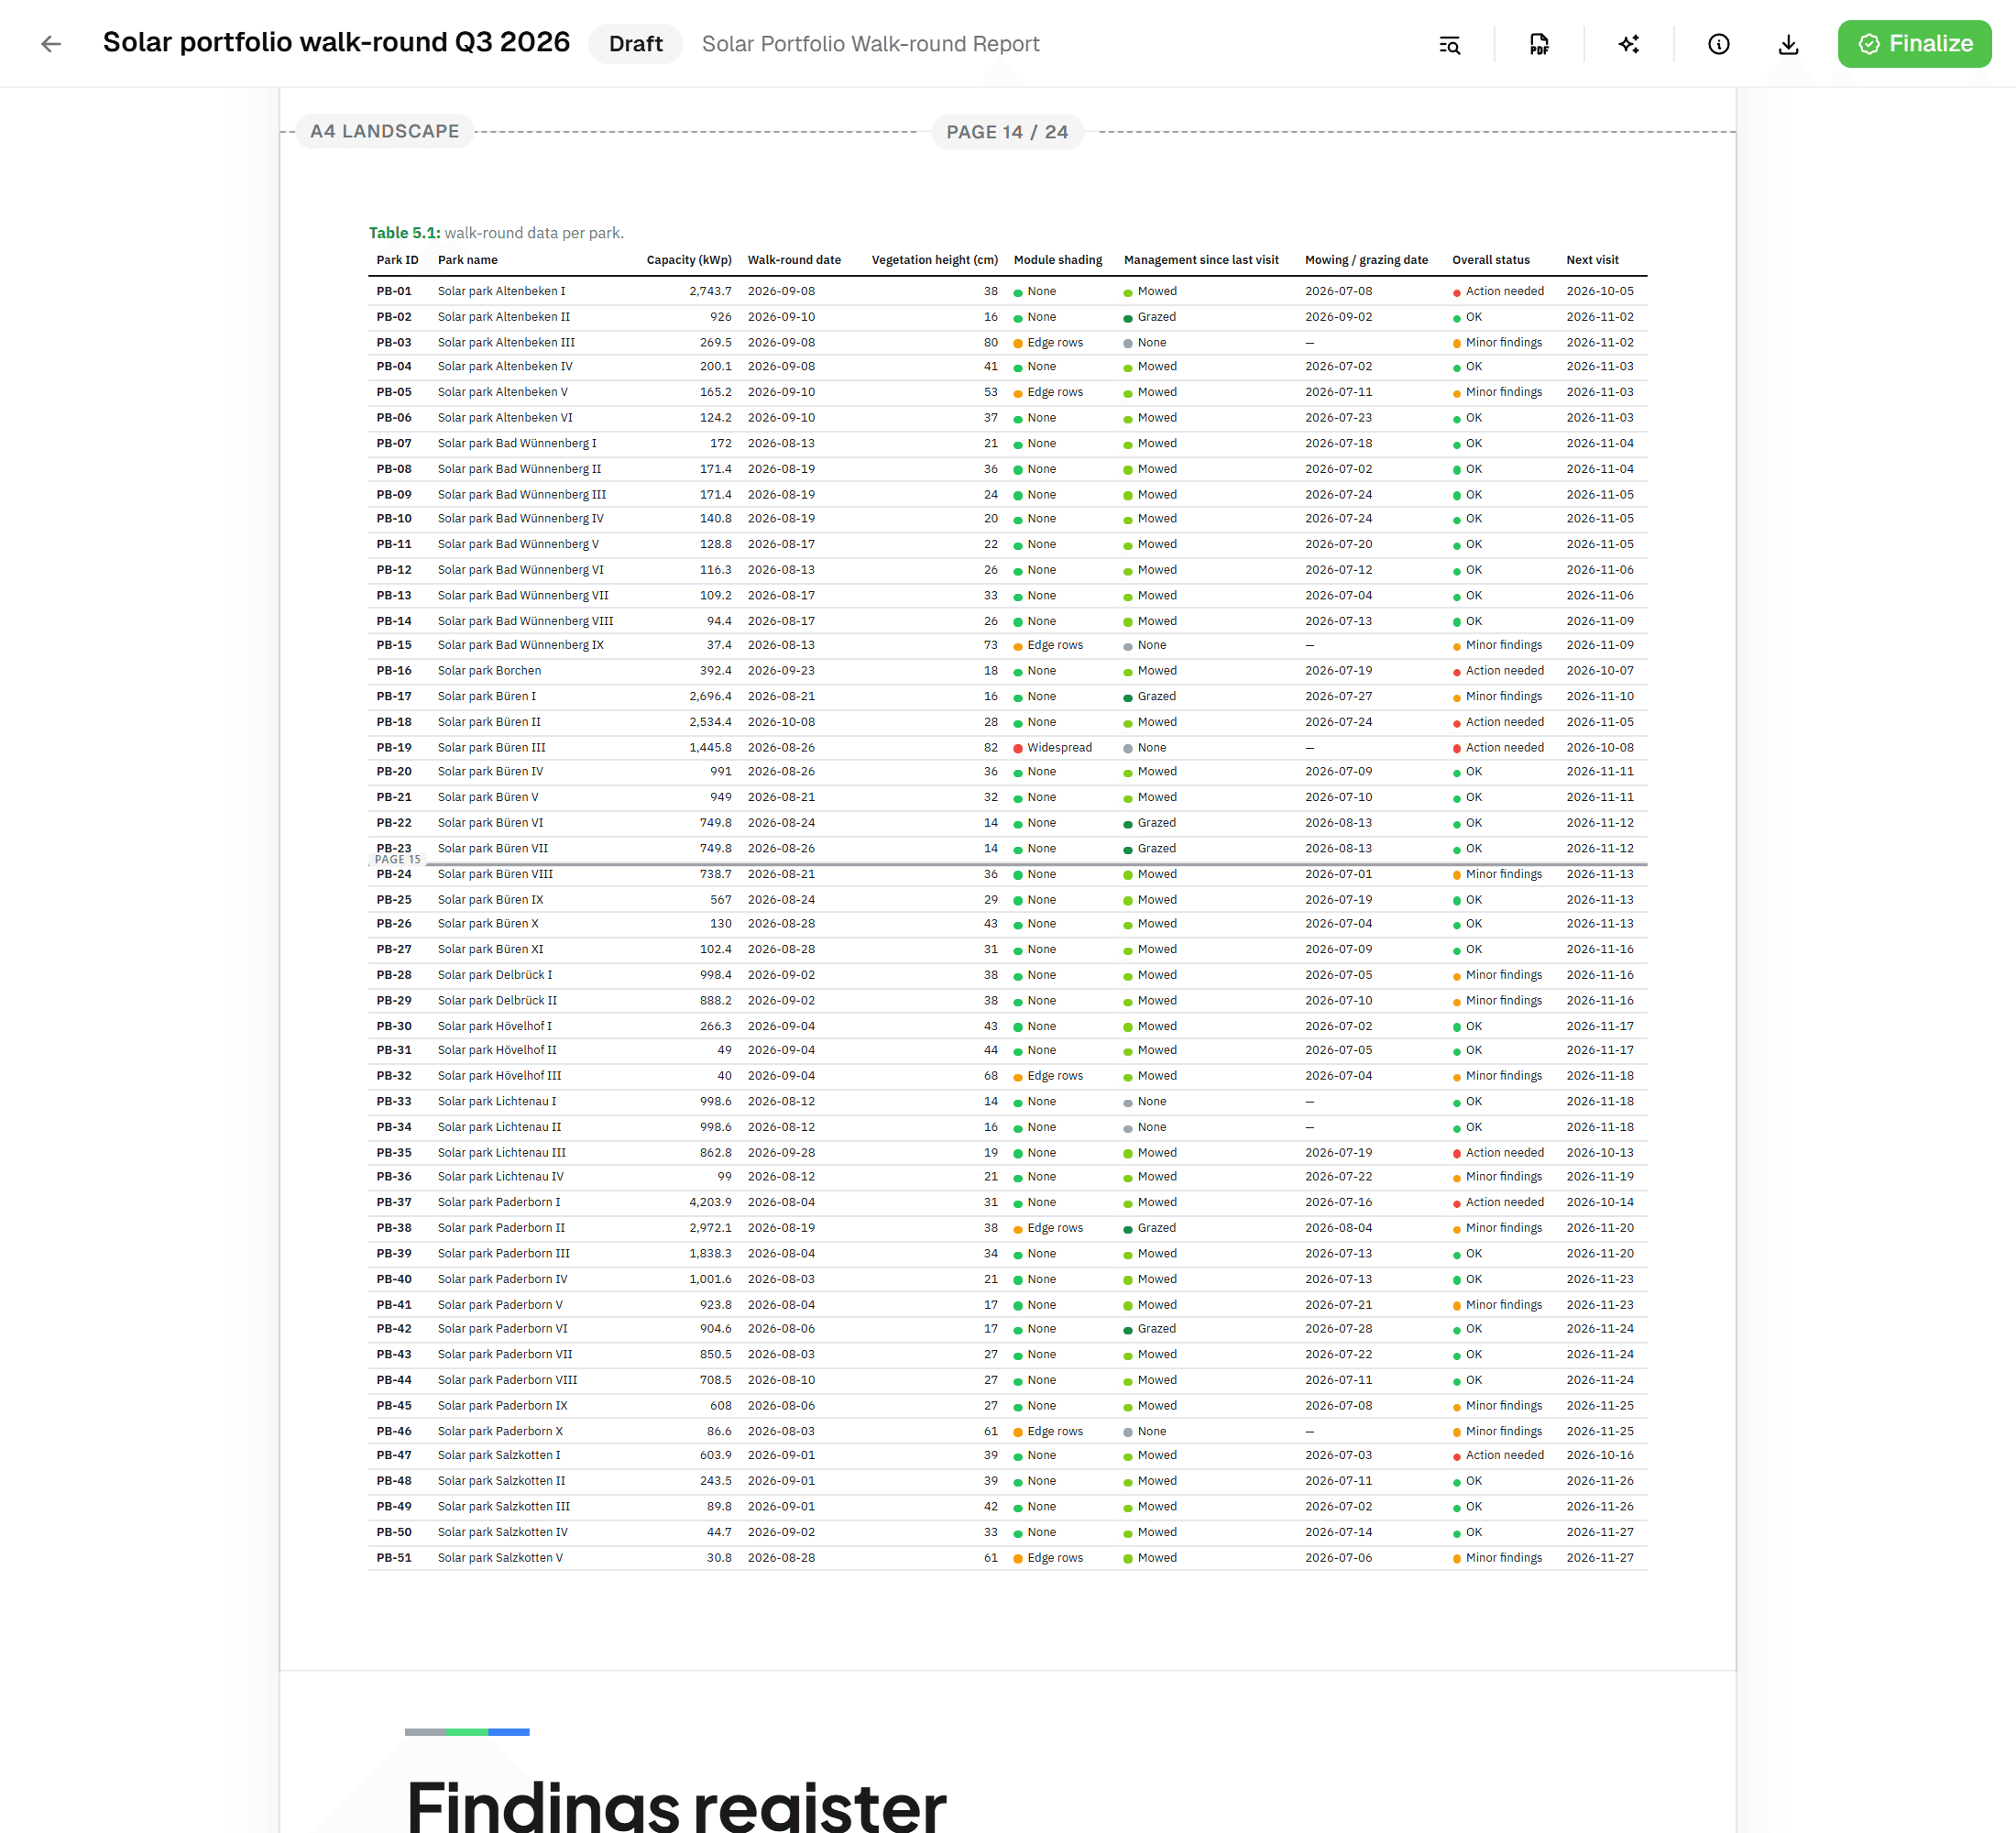Click the Draft status badge
2016x1833 pixels.
[635, 44]
